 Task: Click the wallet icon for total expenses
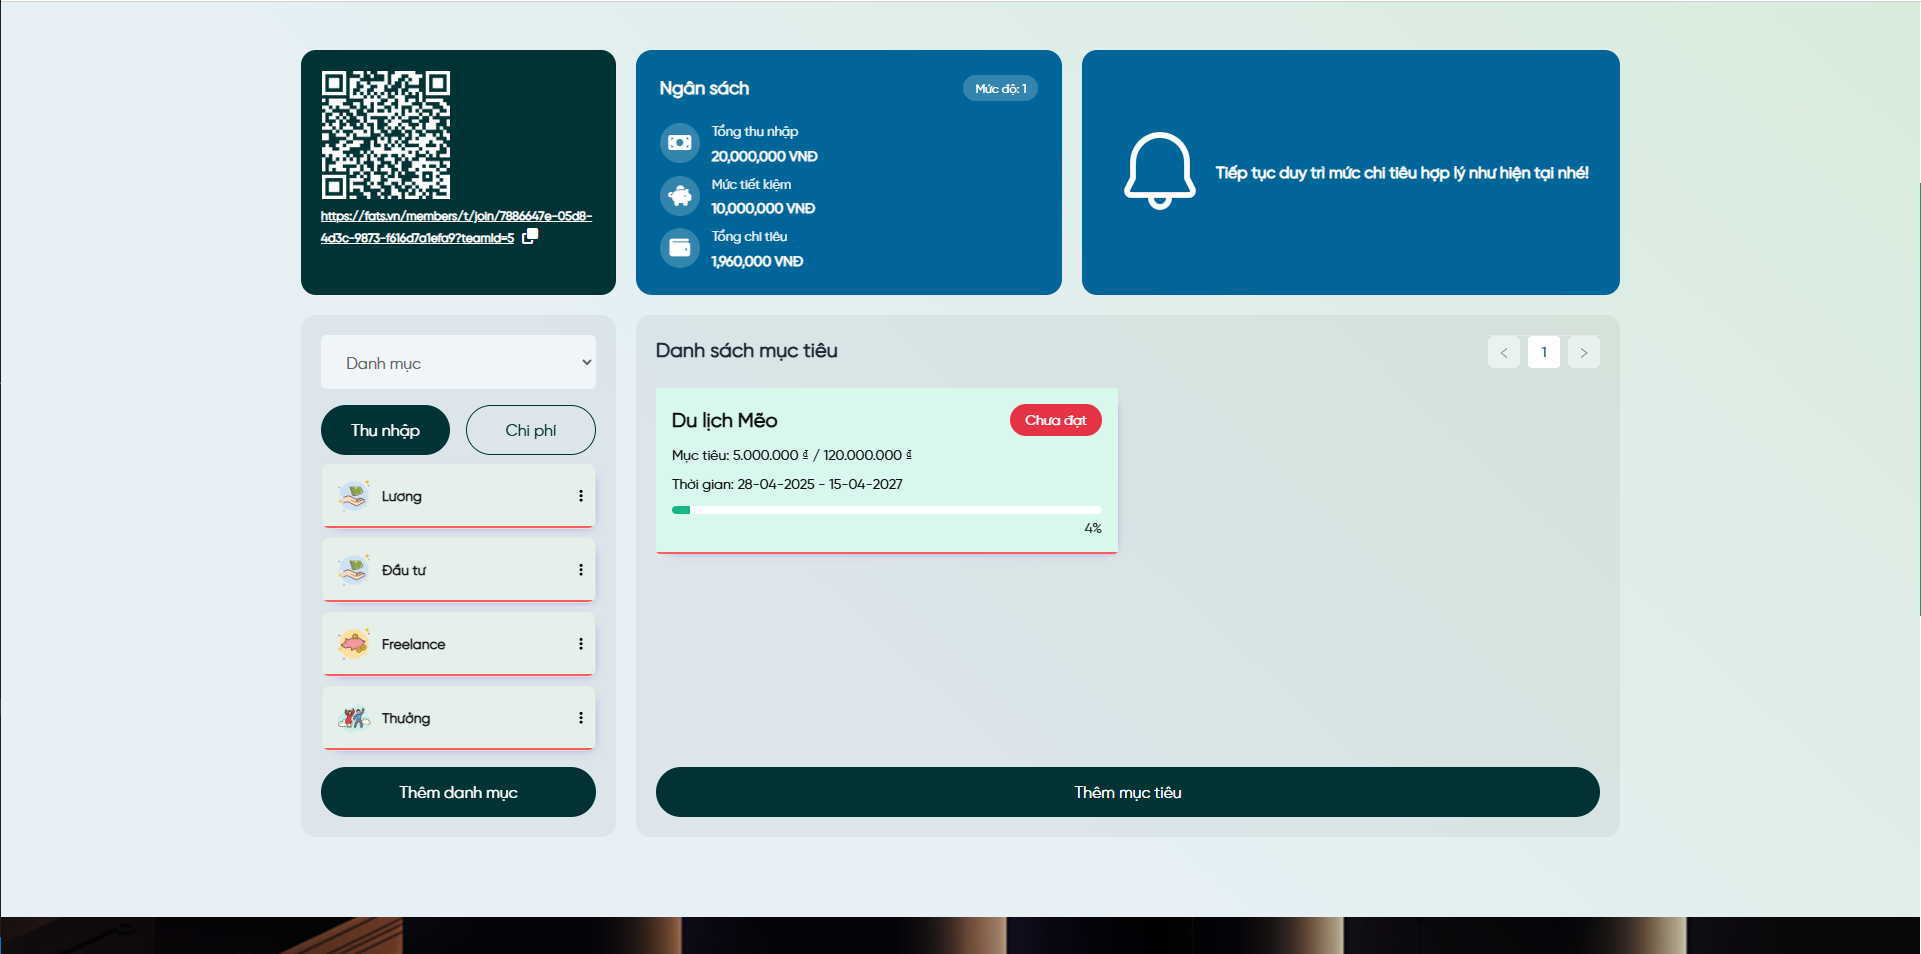[680, 248]
